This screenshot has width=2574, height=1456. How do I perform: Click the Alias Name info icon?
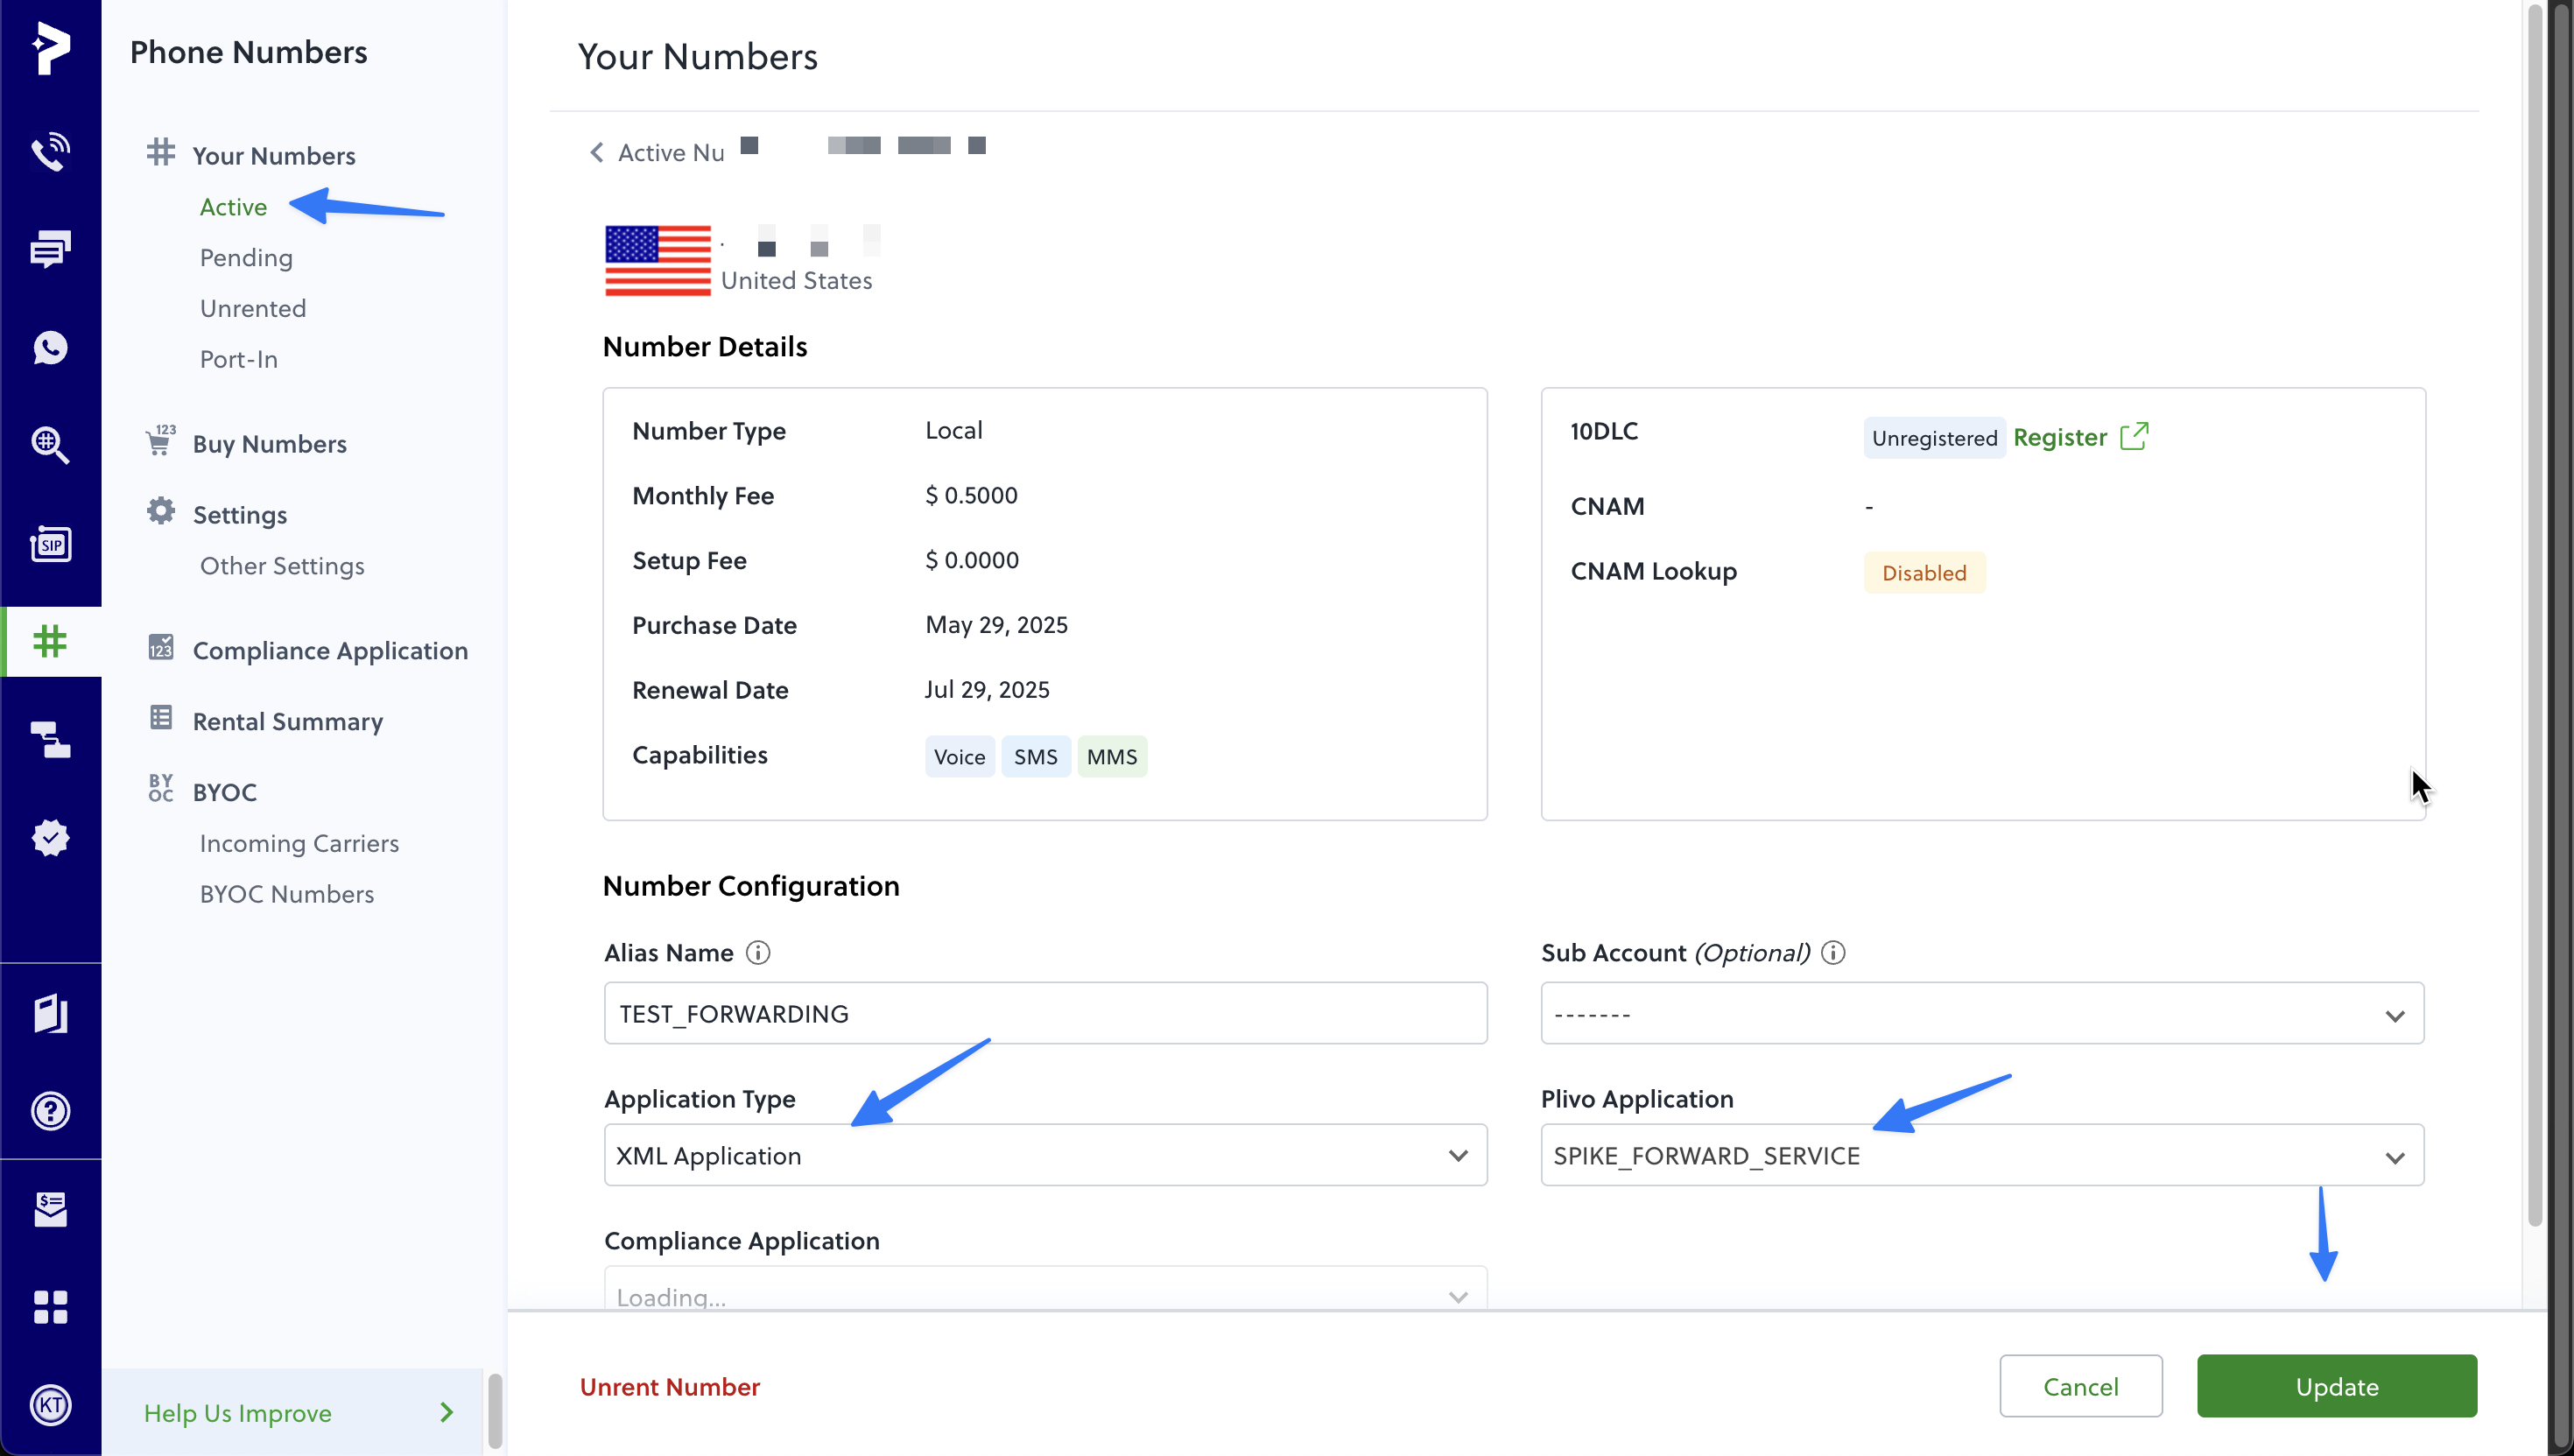tap(758, 953)
